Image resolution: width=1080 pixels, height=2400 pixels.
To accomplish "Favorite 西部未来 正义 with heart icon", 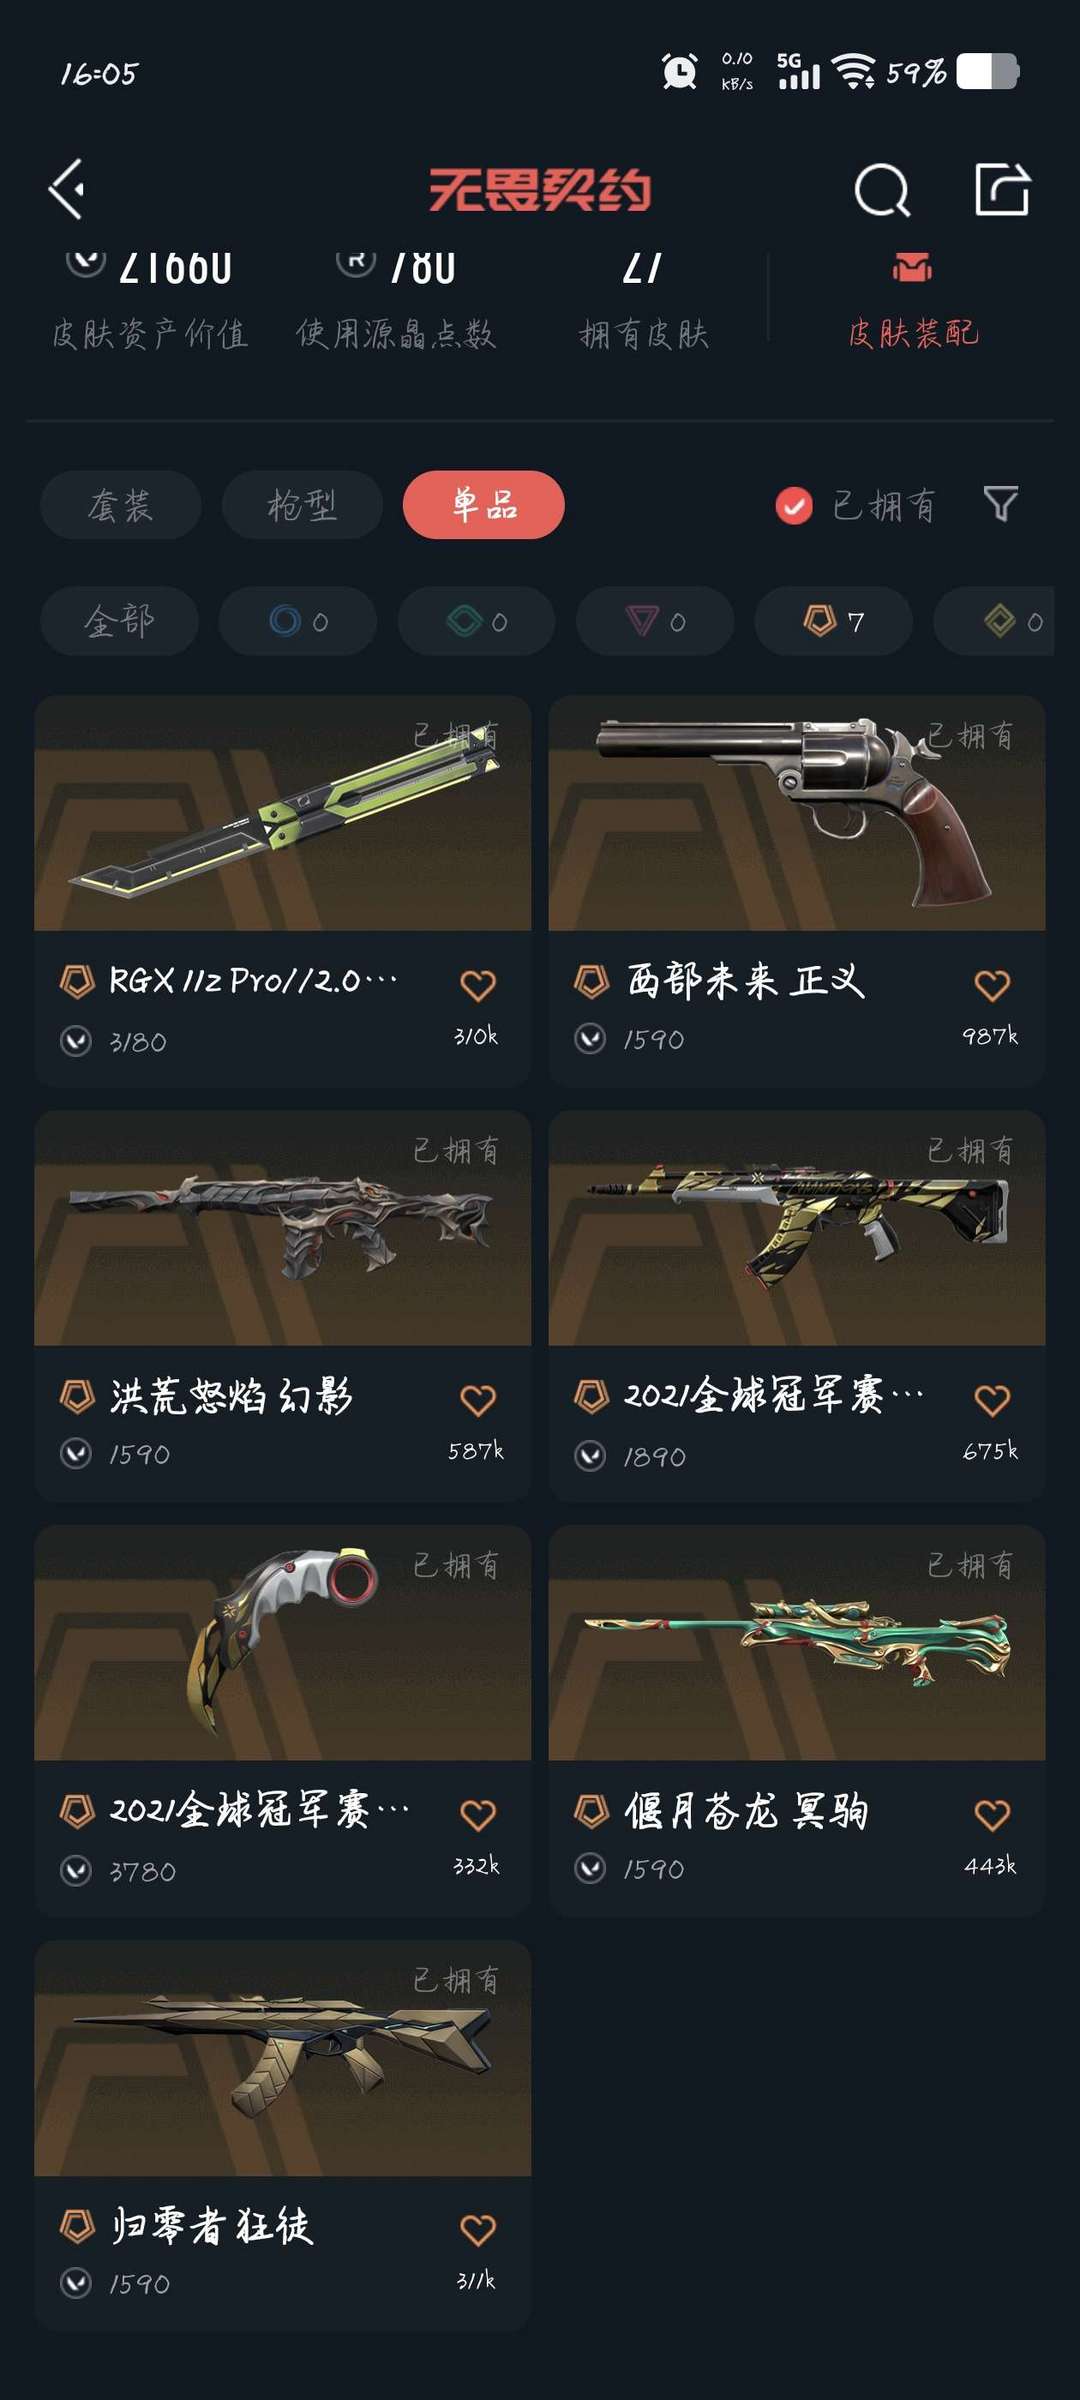I will pyautogui.click(x=992, y=986).
